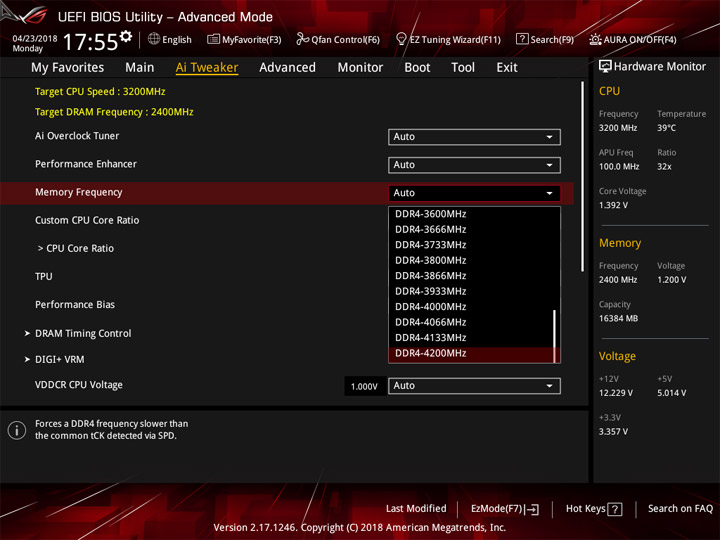Select DDR4-4000MHz option
Viewport: 720px width, 540px height.
pyautogui.click(x=471, y=307)
